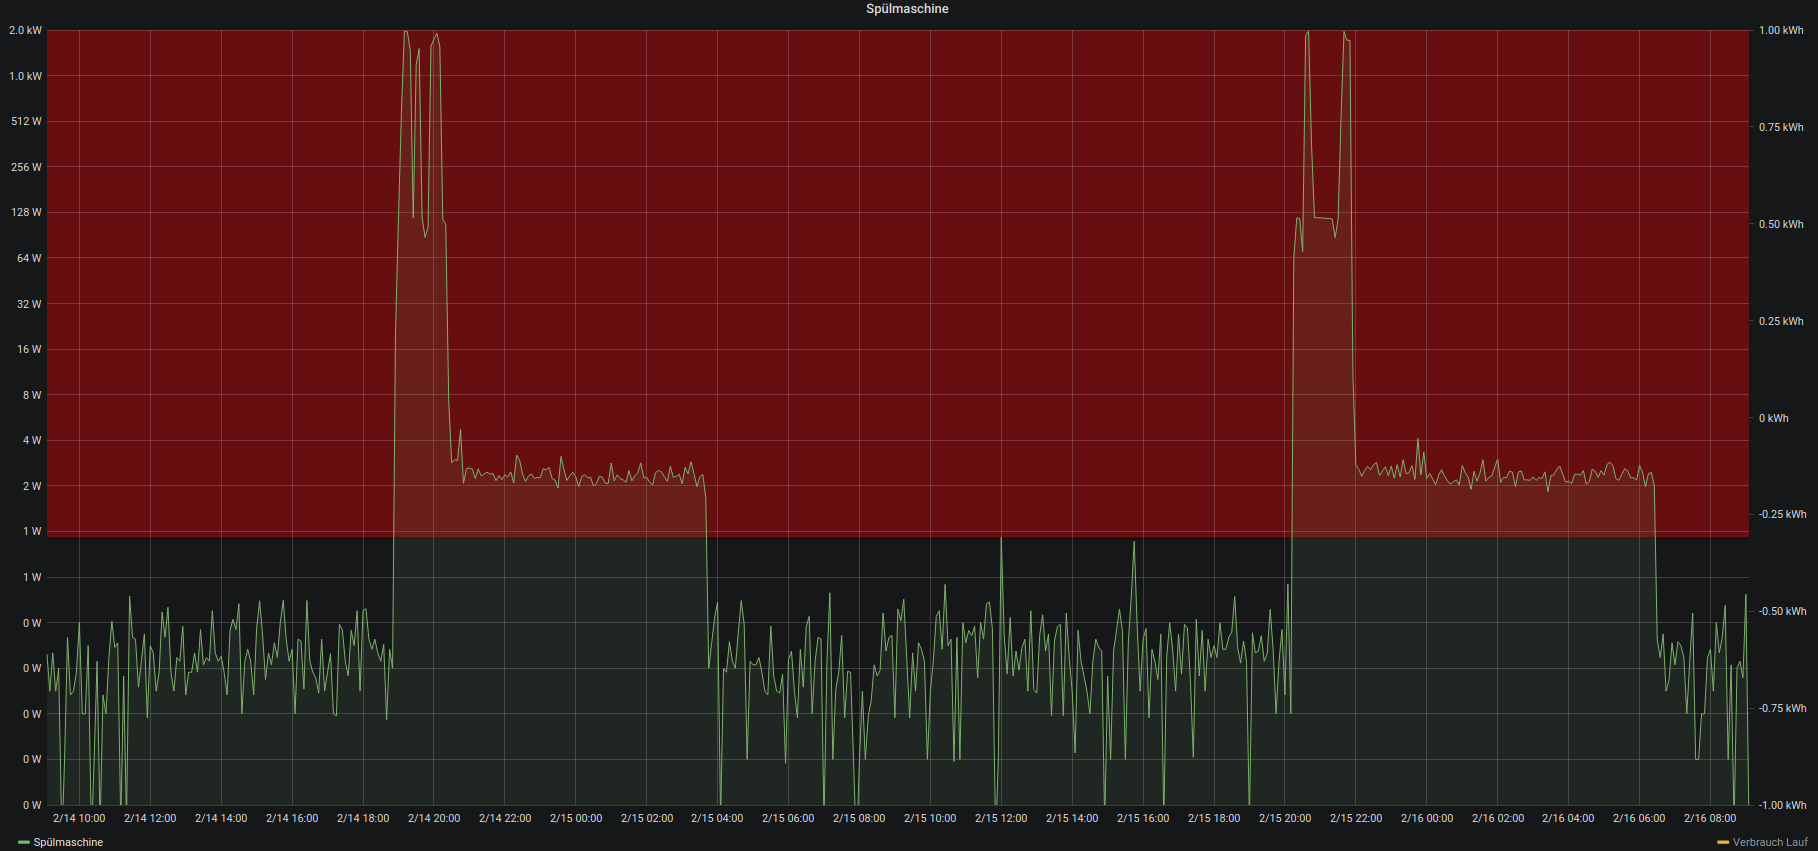
Task: Click the 1.00 kWh right axis label
Action: click(x=1781, y=30)
